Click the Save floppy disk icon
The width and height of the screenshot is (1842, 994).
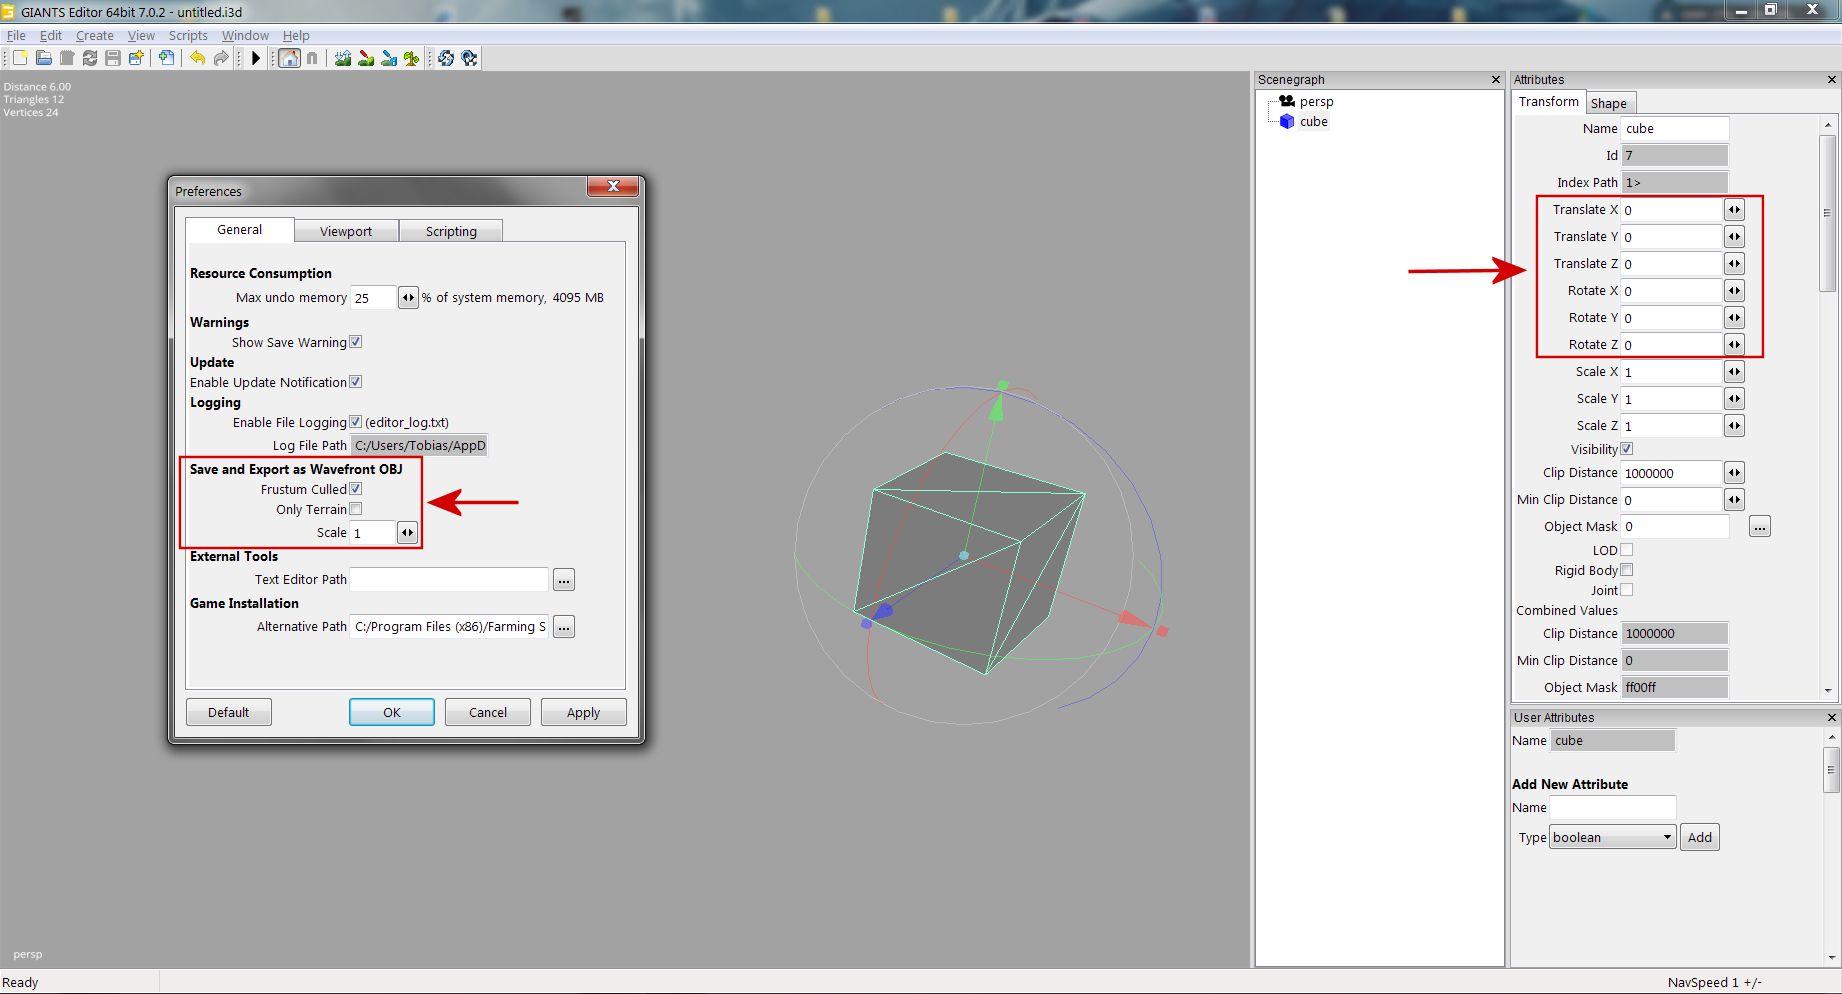tap(113, 58)
